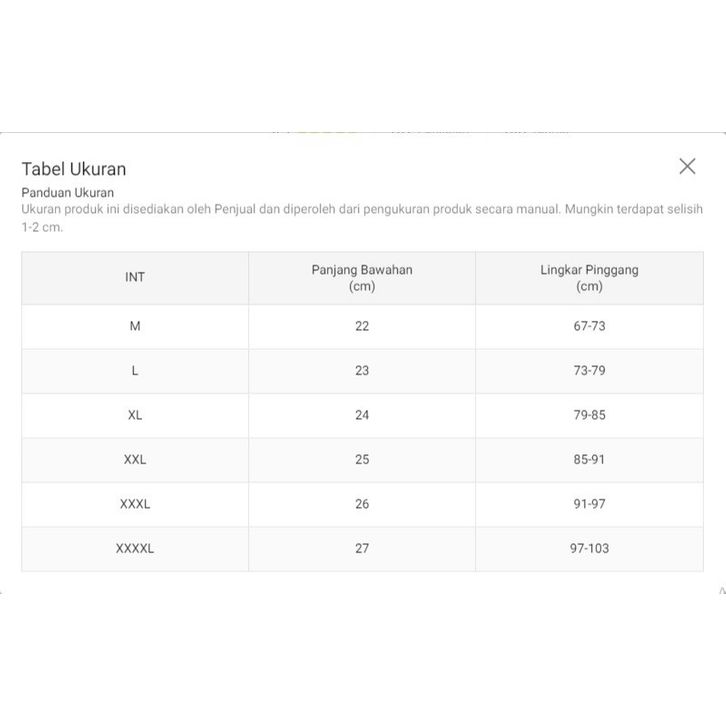This screenshot has width=726, height=726.
Task: Click the 22 cm length value
Action: coord(362,326)
